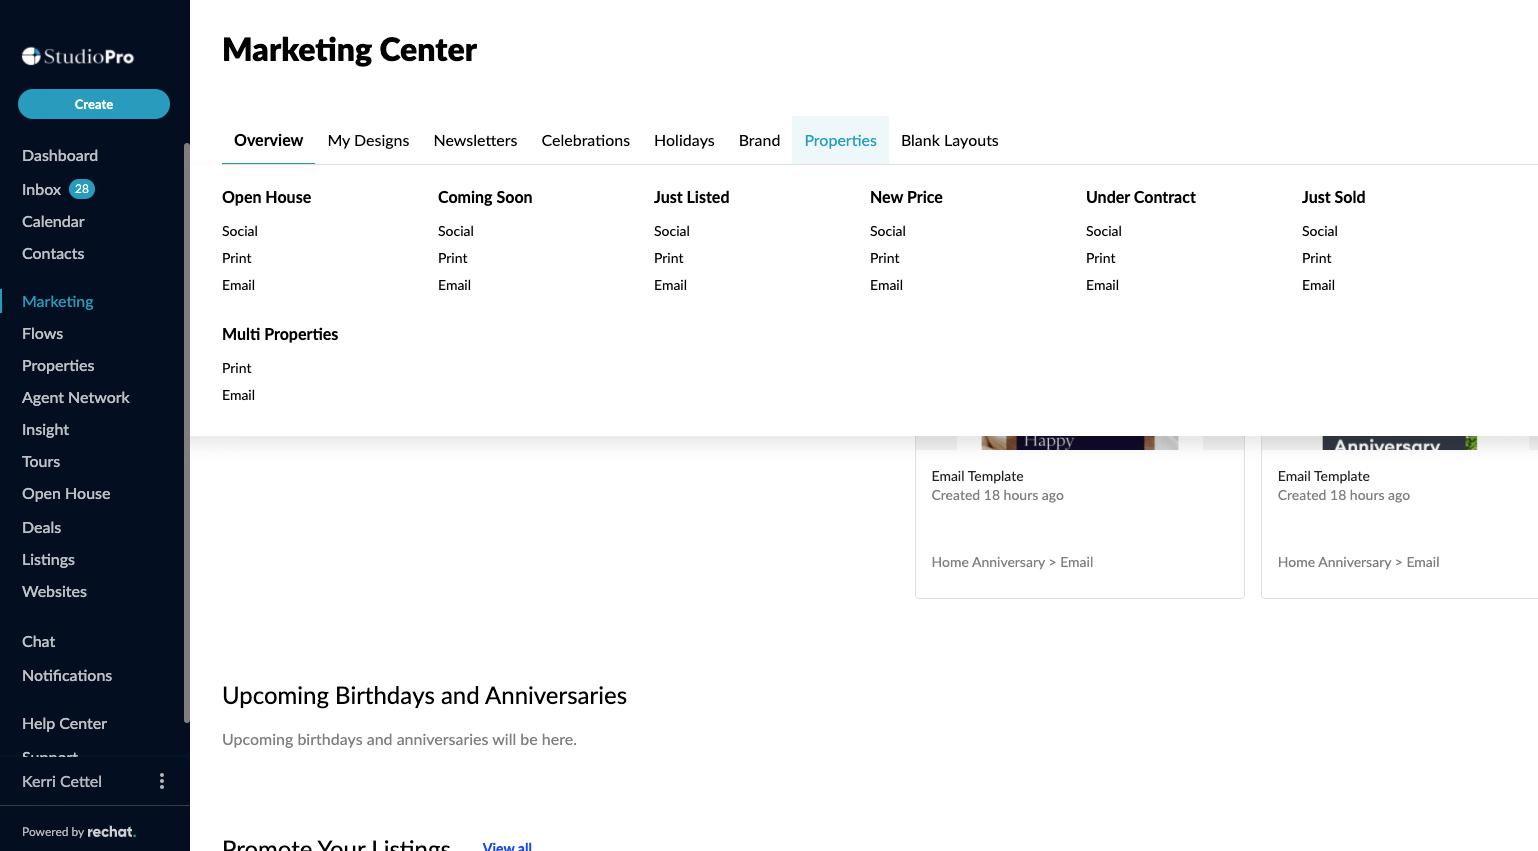1538x851 pixels.
Task: Open the Anniversary email template card
Action: pyautogui.click(x=1400, y=517)
